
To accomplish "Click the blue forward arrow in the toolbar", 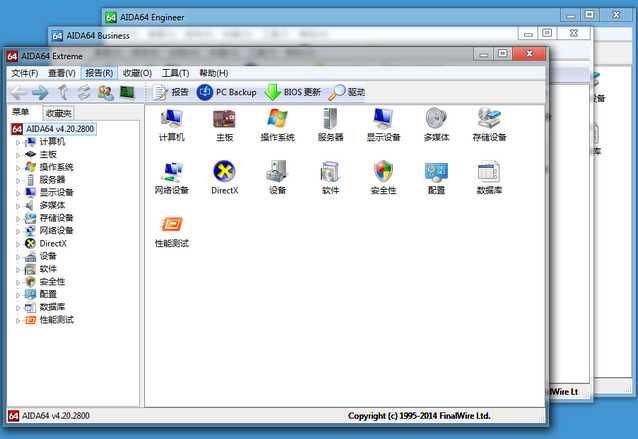I will [x=40, y=93].
